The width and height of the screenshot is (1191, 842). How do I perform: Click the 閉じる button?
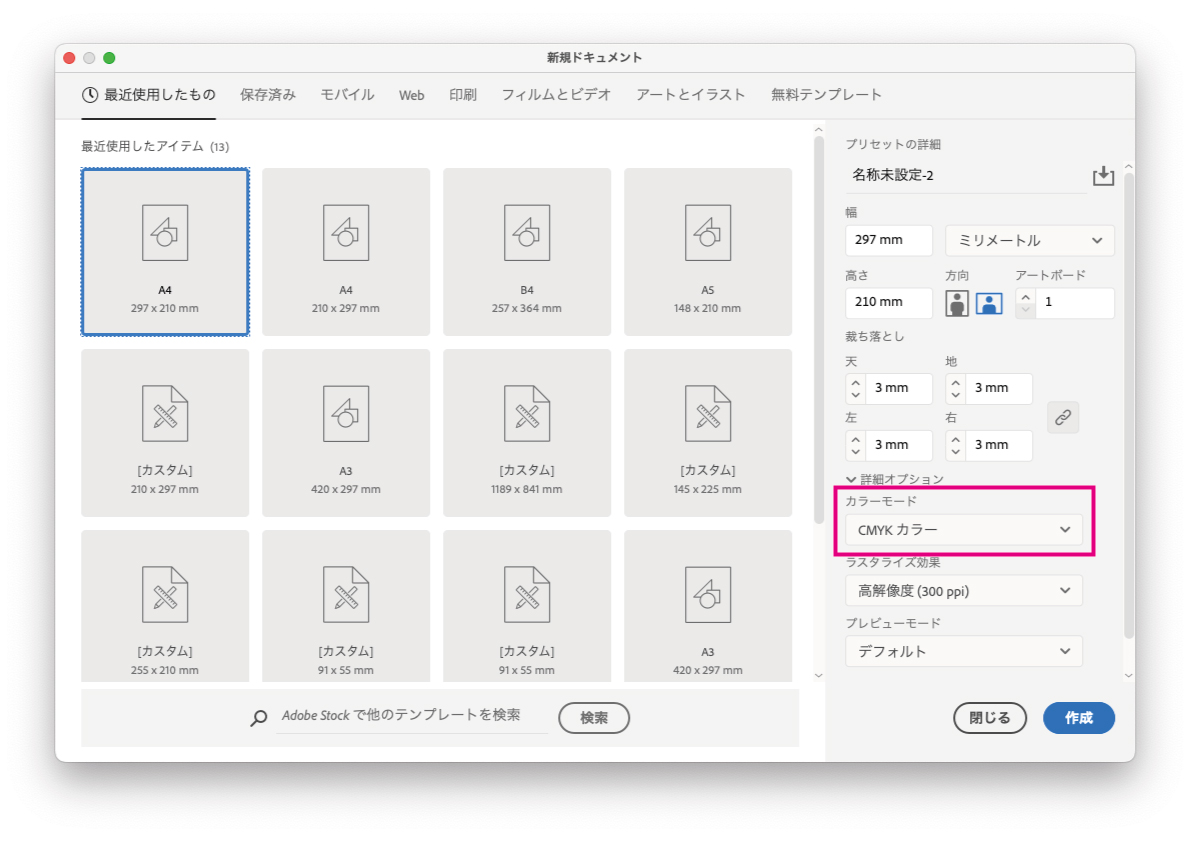(x=990, y=718)
